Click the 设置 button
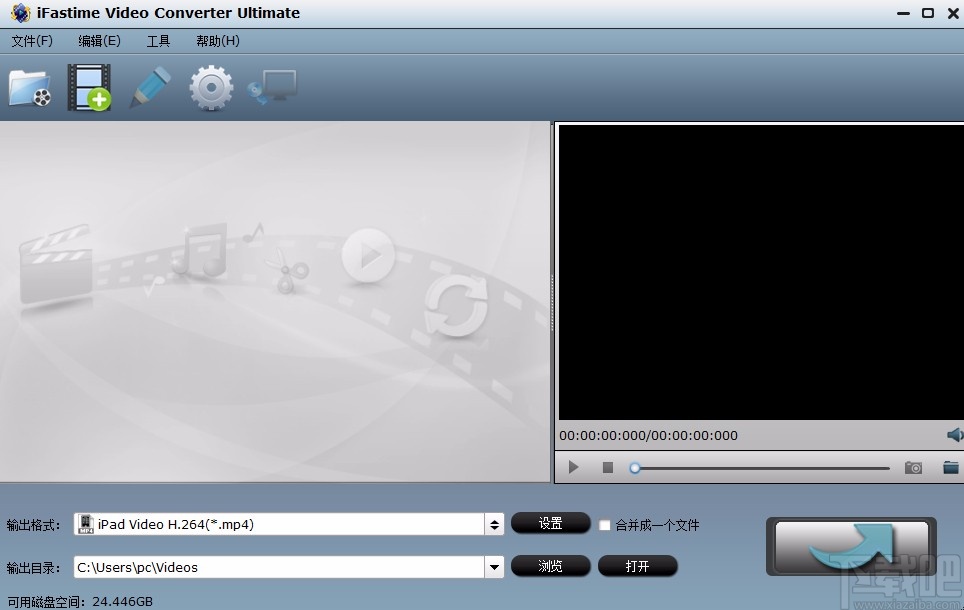The image size is (964, 610). click(x=550, y=523)
